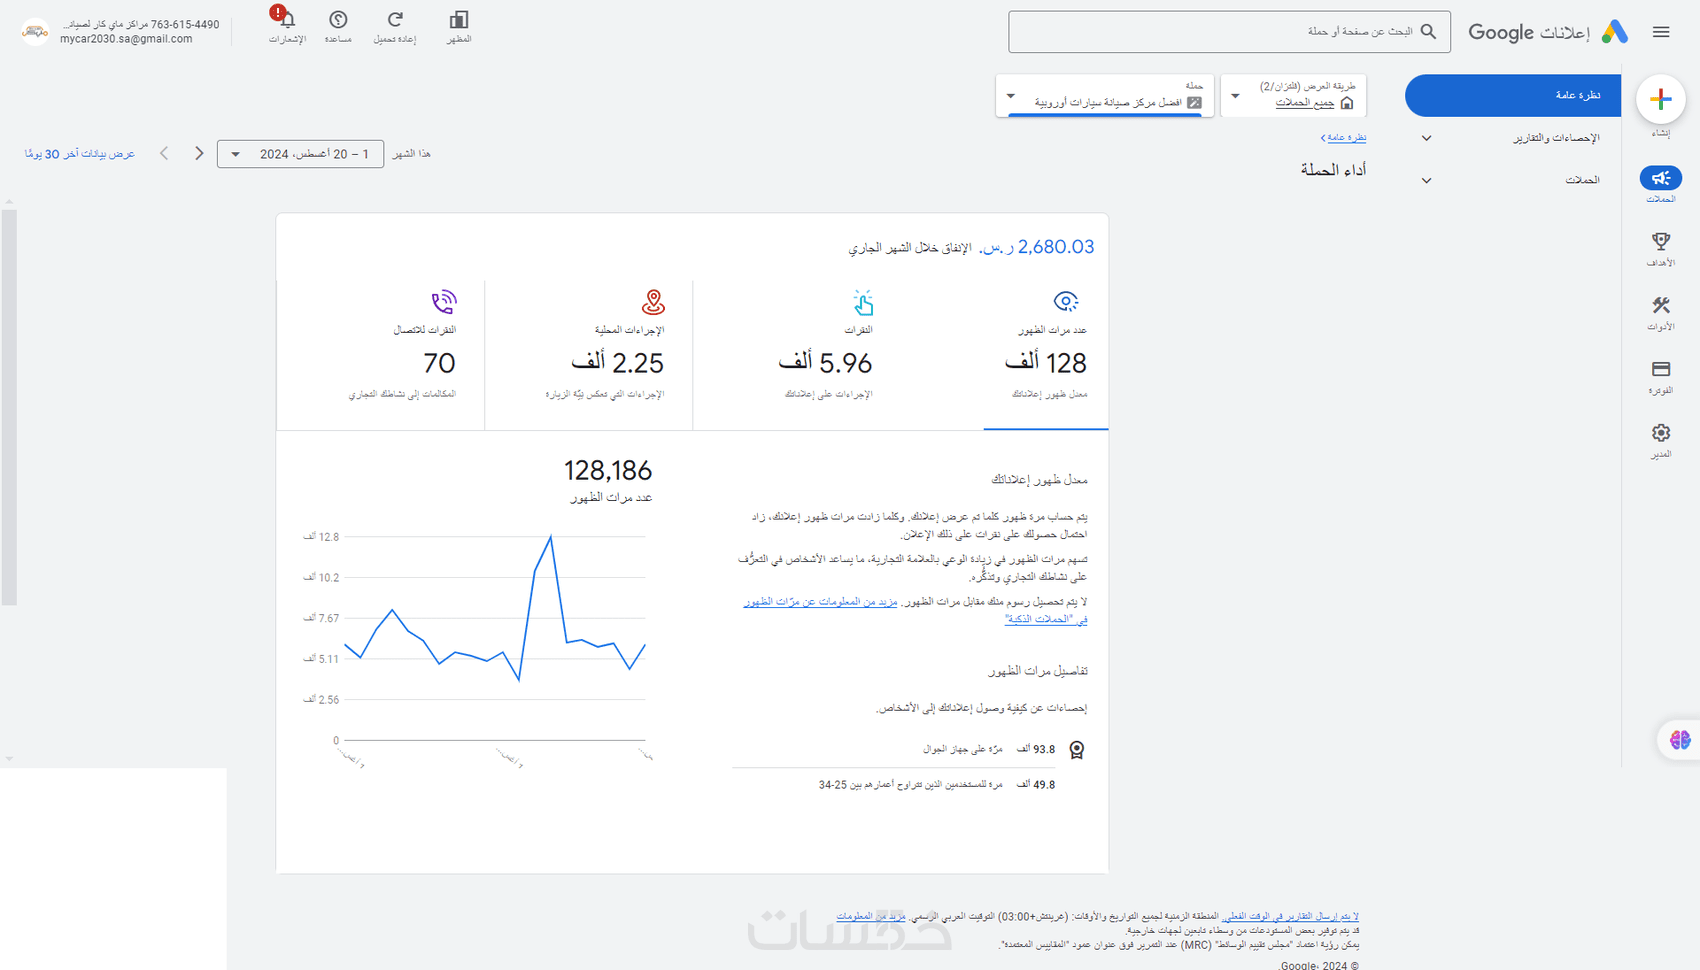Open the Help (مساعدة) icon
This screenshot has width=1700, height=970.
pyautogui.click(x=338, y=20)
